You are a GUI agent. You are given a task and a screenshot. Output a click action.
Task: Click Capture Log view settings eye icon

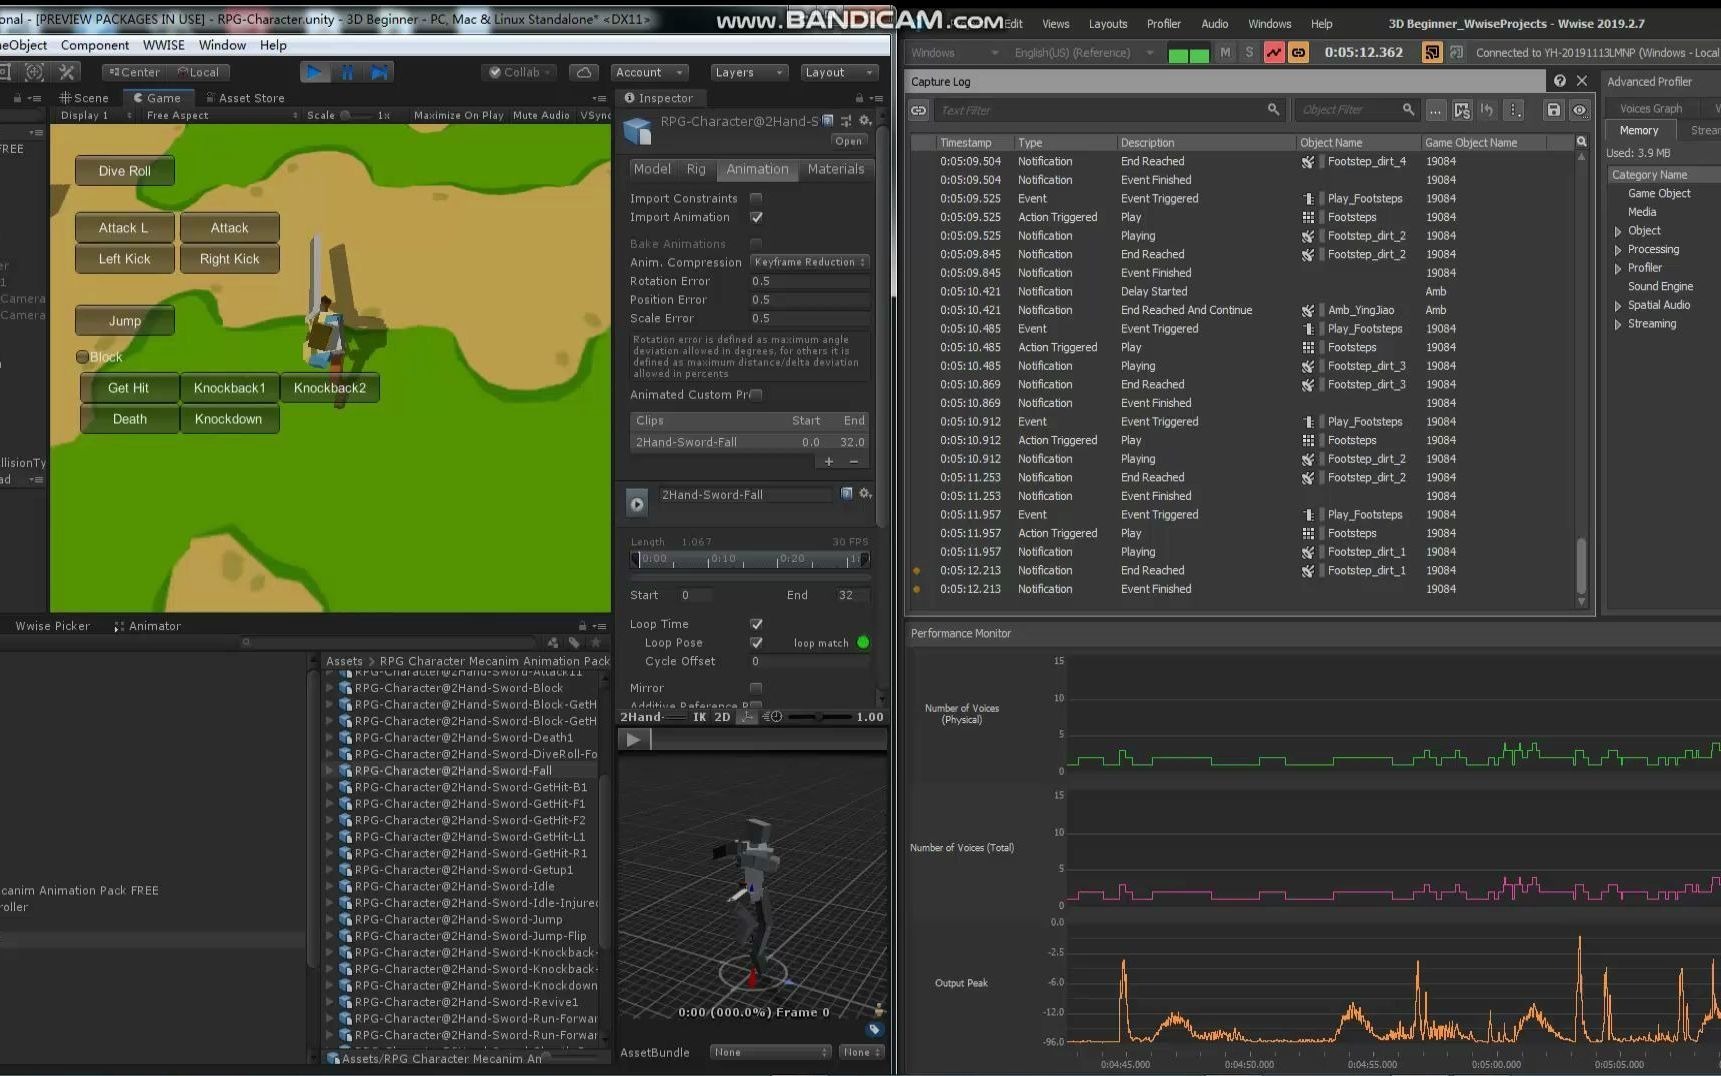(1579, 110)
